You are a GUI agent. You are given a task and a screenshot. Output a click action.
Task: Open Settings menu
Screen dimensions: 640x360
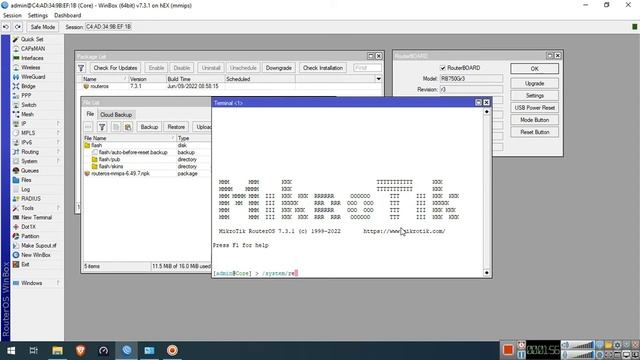tap(38, 16)
